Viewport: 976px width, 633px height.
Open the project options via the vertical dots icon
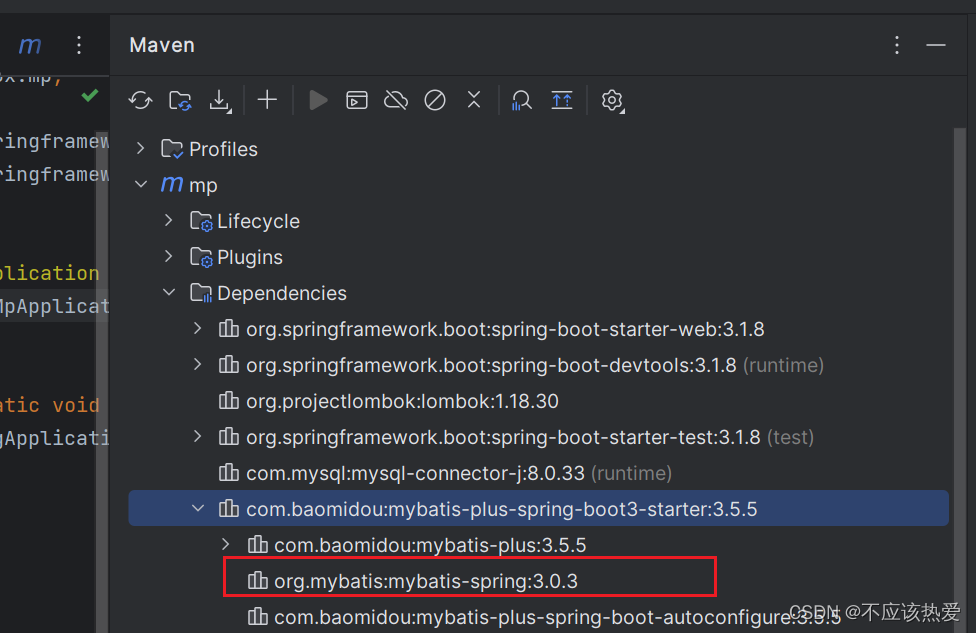[x=78, y=45]
